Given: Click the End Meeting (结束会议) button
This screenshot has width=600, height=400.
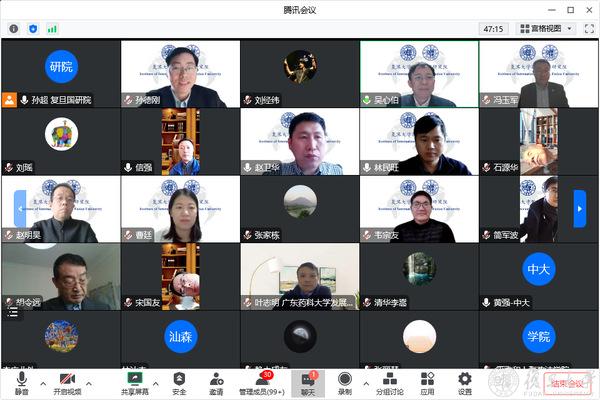Looking at the screenshot, I should coord(564,383).
